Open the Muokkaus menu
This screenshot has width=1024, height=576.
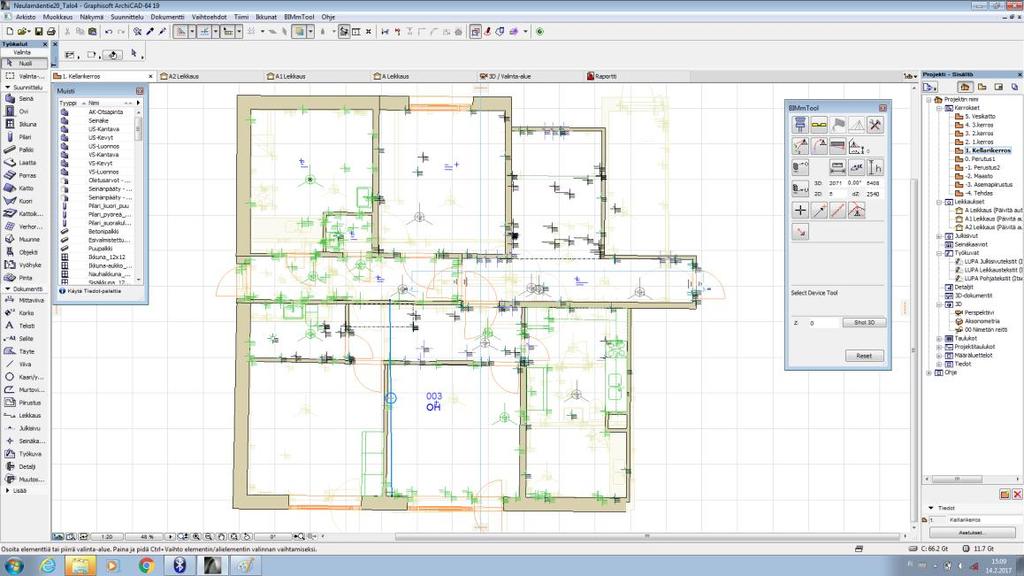57,17
